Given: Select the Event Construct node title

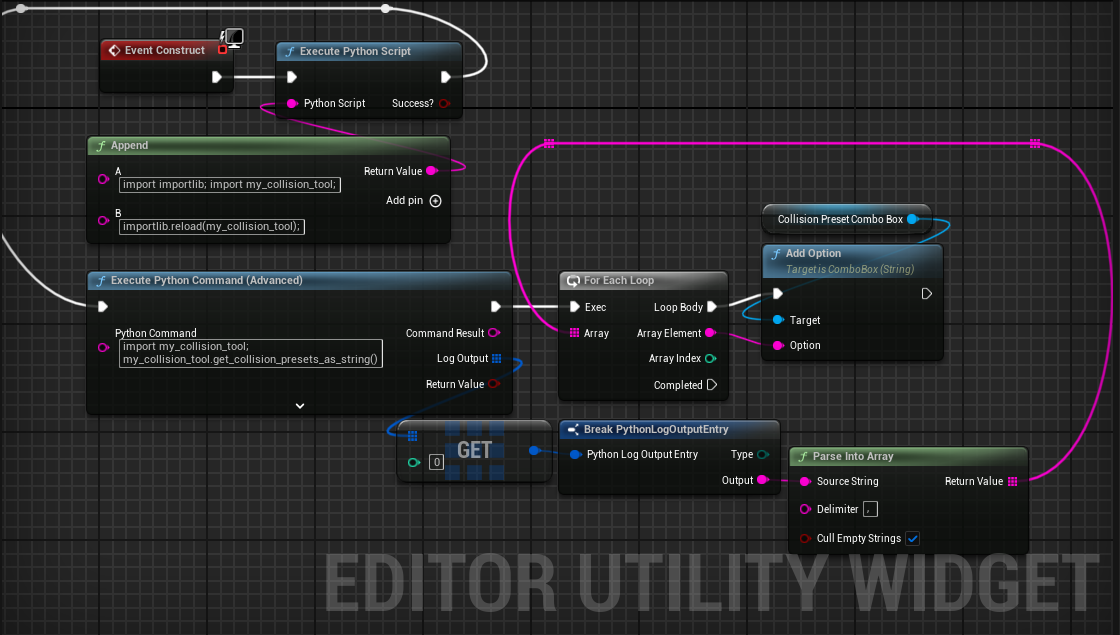Looking at the screenshot, I should coord(164,50).
